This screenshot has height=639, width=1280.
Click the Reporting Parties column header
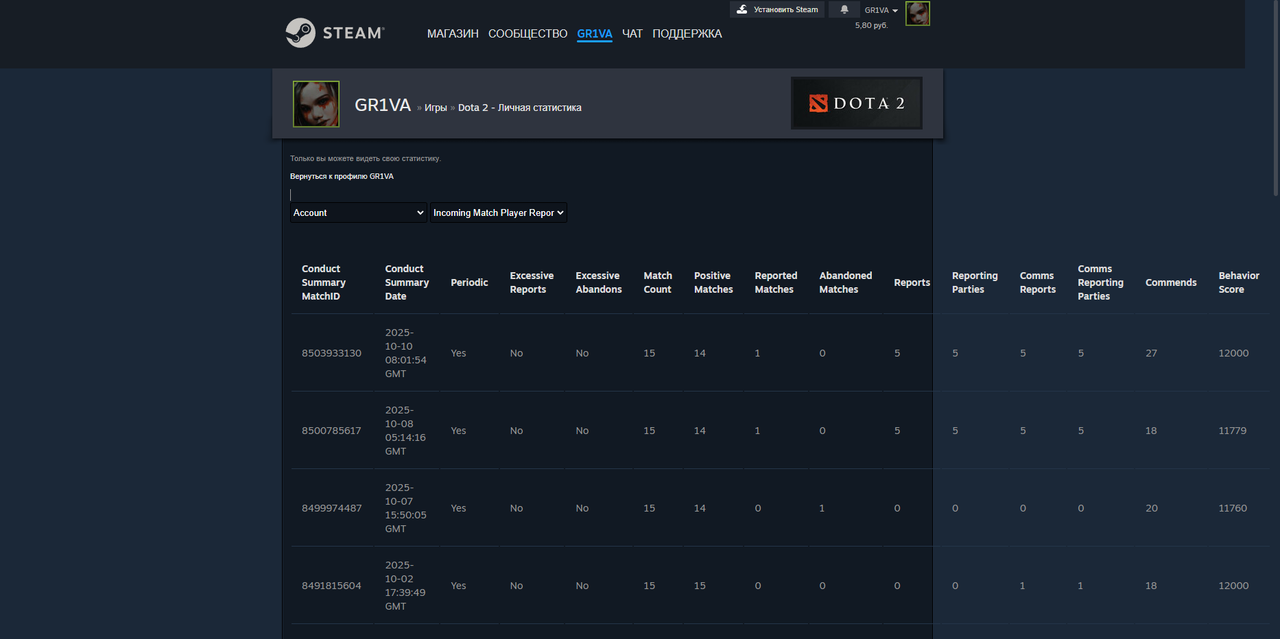point(975,283)
